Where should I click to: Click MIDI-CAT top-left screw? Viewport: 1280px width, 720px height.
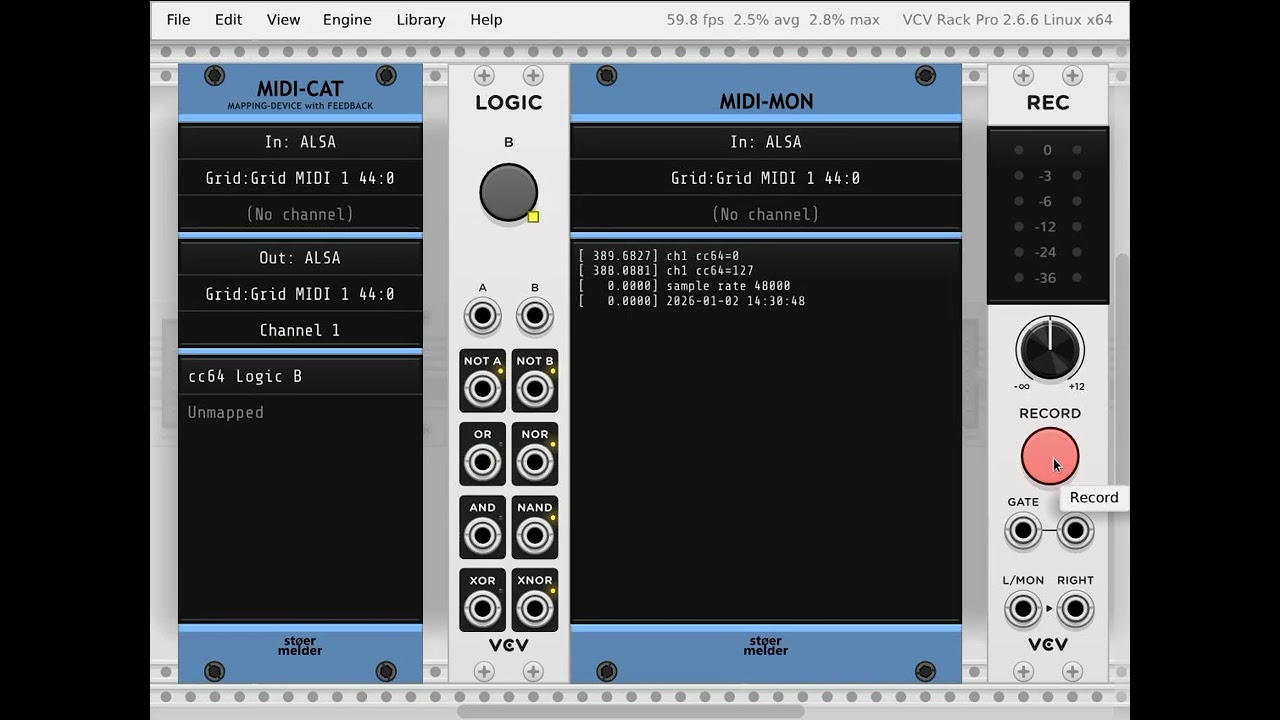pos(214,75)
